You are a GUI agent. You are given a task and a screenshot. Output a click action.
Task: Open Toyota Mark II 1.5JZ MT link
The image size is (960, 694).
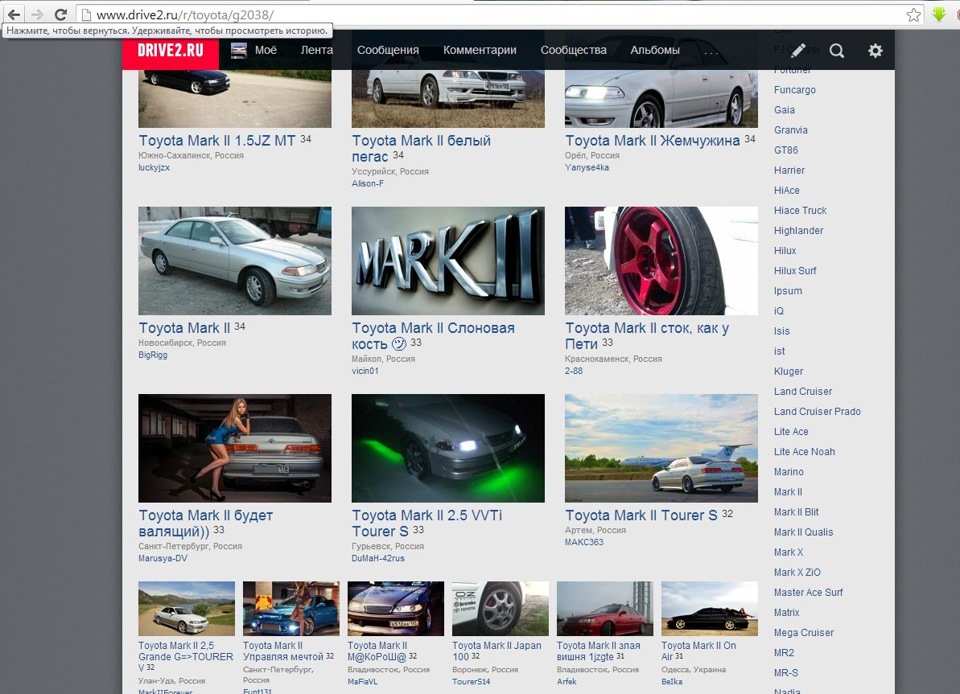point(217,141)
